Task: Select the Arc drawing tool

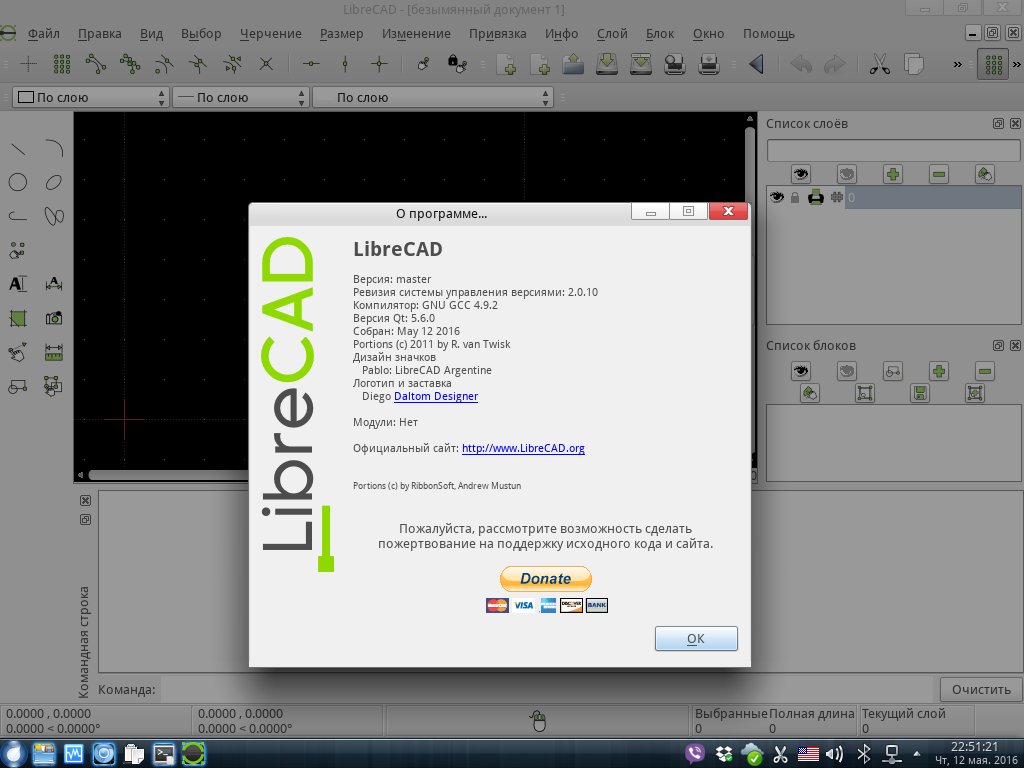Action: pyautogui.click(x=54, y=149)
